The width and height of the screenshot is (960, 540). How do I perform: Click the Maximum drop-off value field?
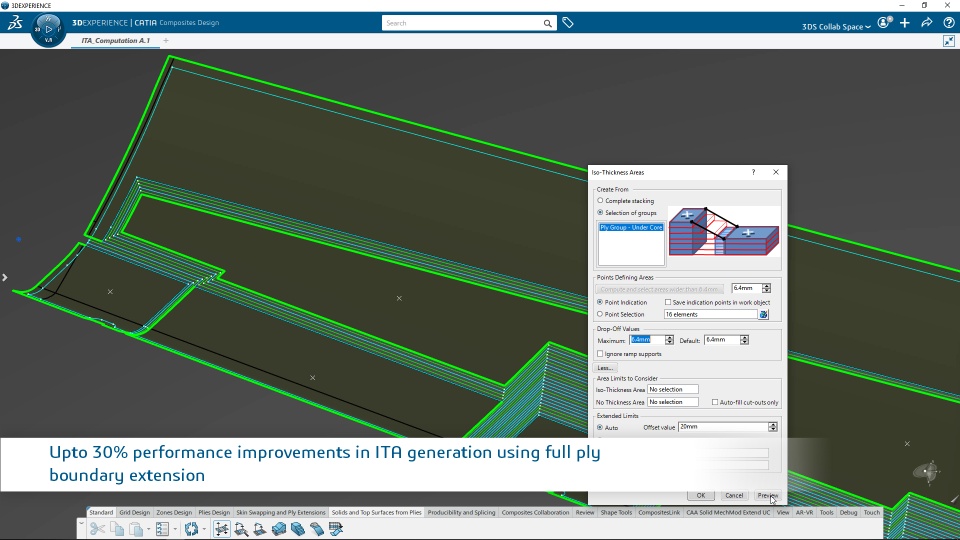pyautogui.click(x=647, y=340)
